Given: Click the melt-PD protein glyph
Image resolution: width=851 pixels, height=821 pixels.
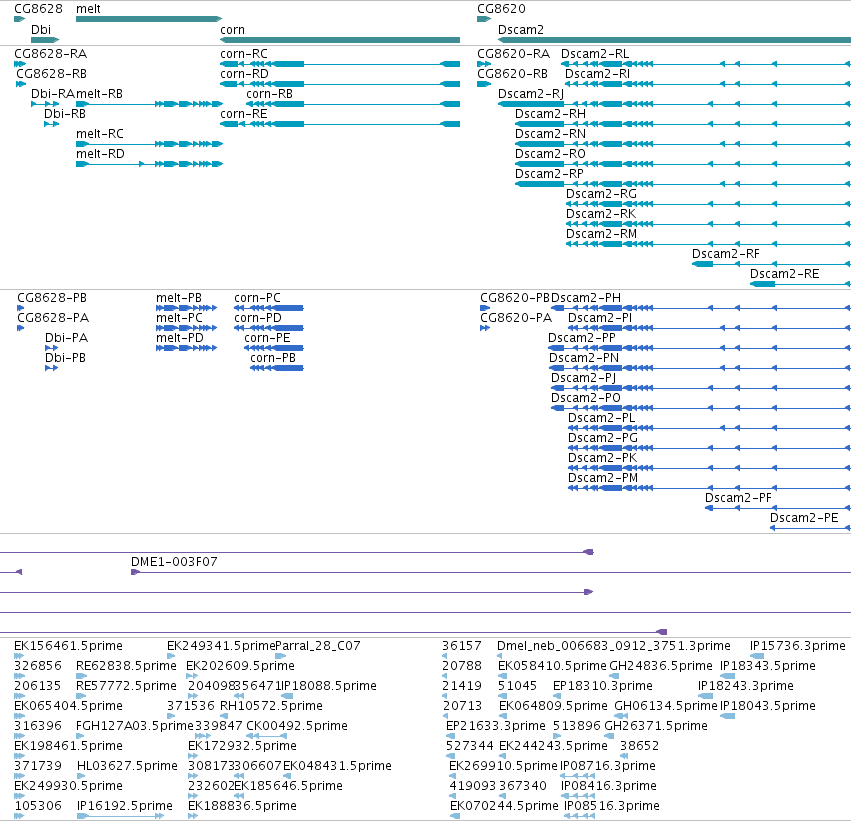Looking at the screenshot, I should [x=186, y=348].
